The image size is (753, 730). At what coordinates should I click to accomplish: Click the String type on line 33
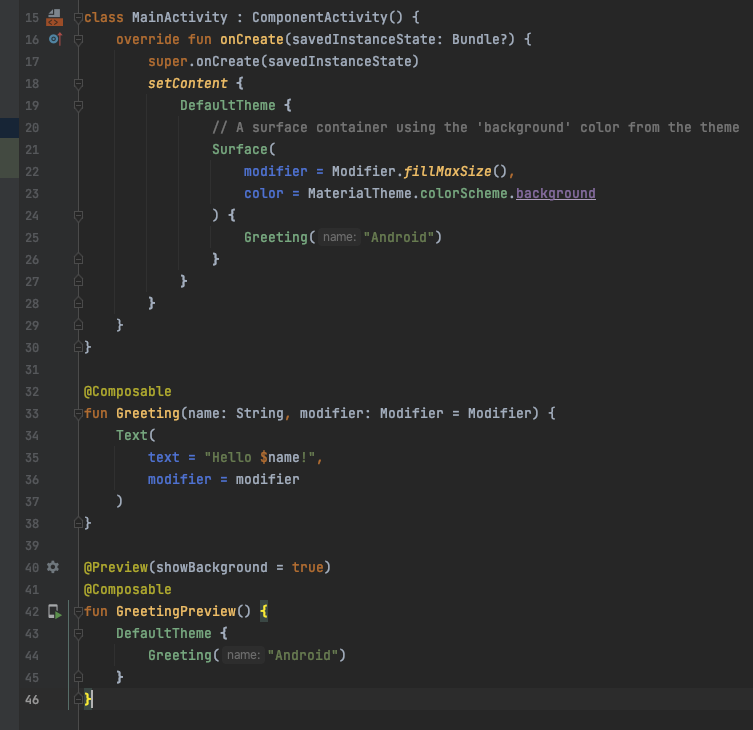click(260, 414)
